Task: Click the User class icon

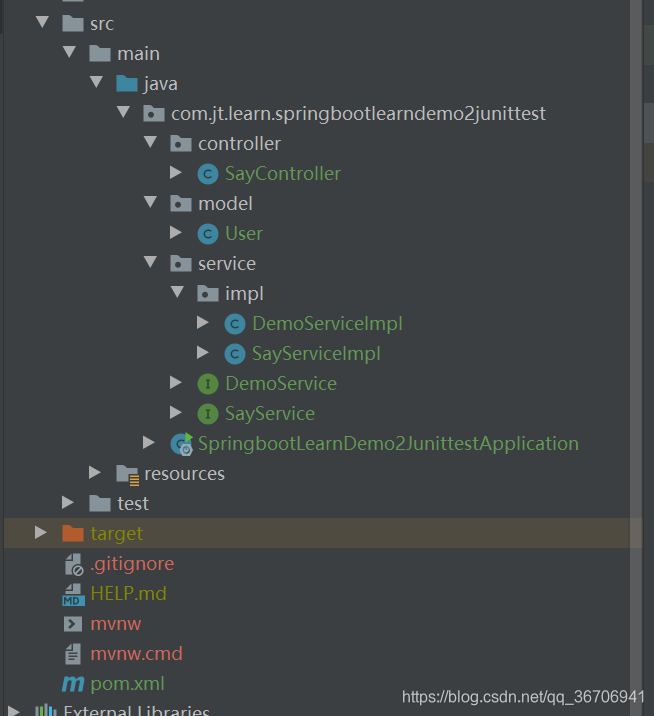Action: tap(208, 234)
